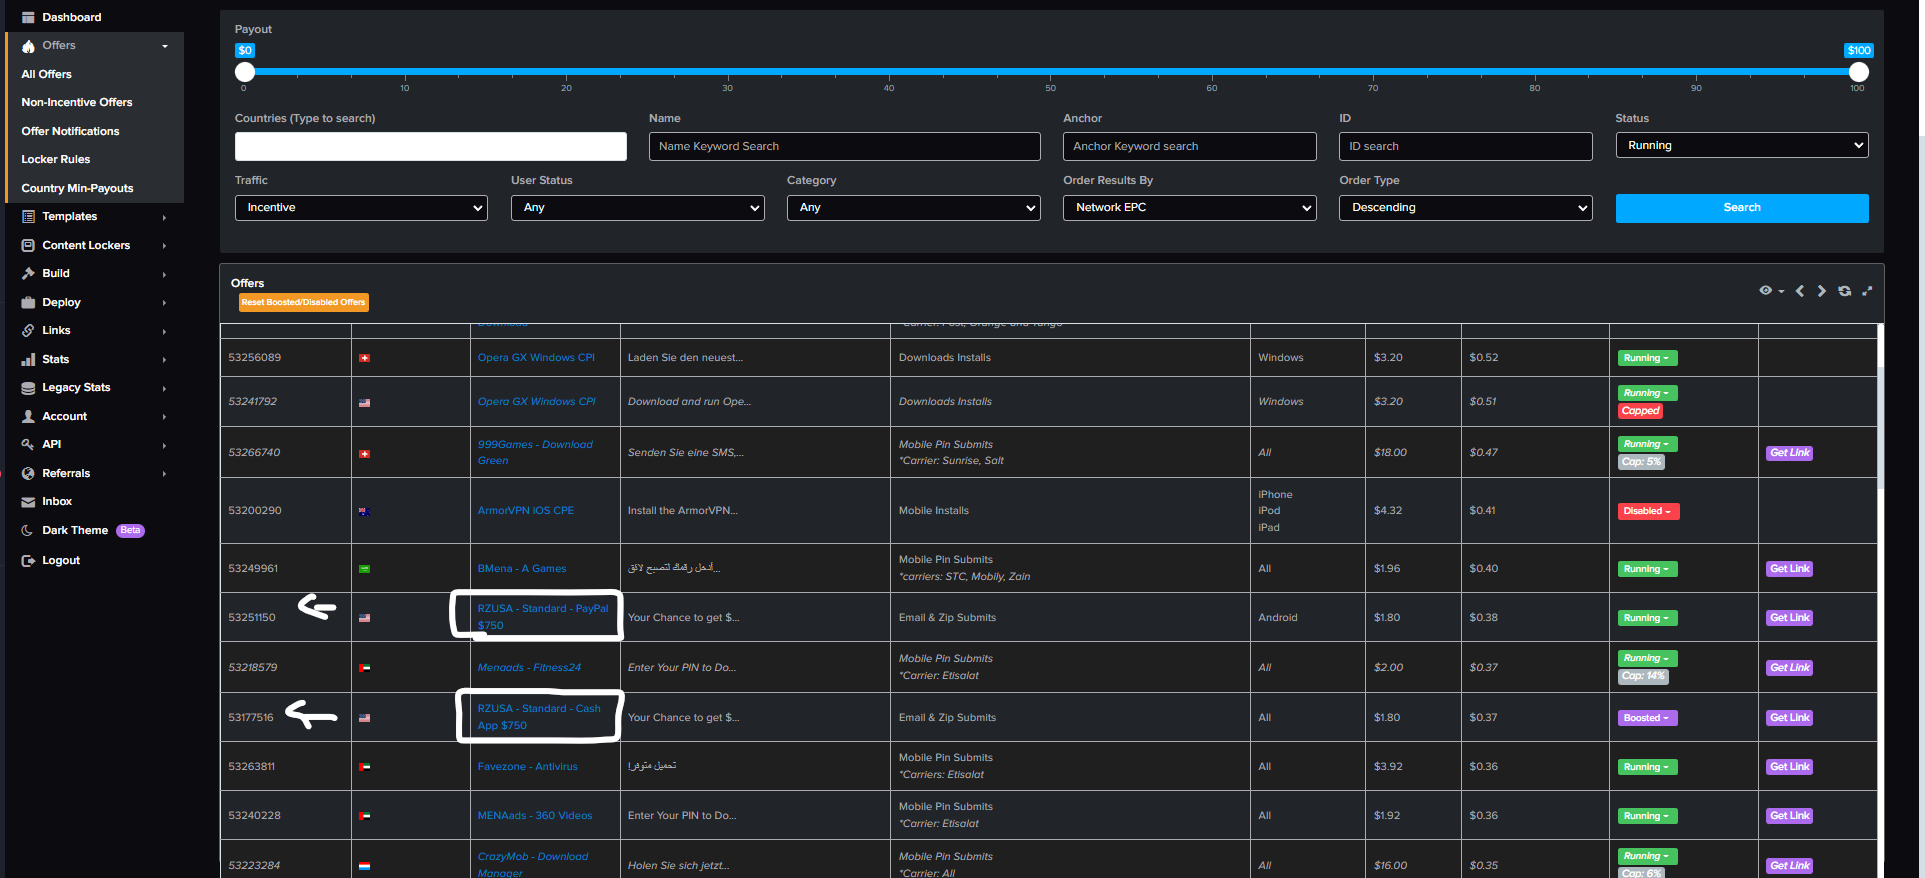Click the Capped badge on offer 53241792

(1641, 411)
